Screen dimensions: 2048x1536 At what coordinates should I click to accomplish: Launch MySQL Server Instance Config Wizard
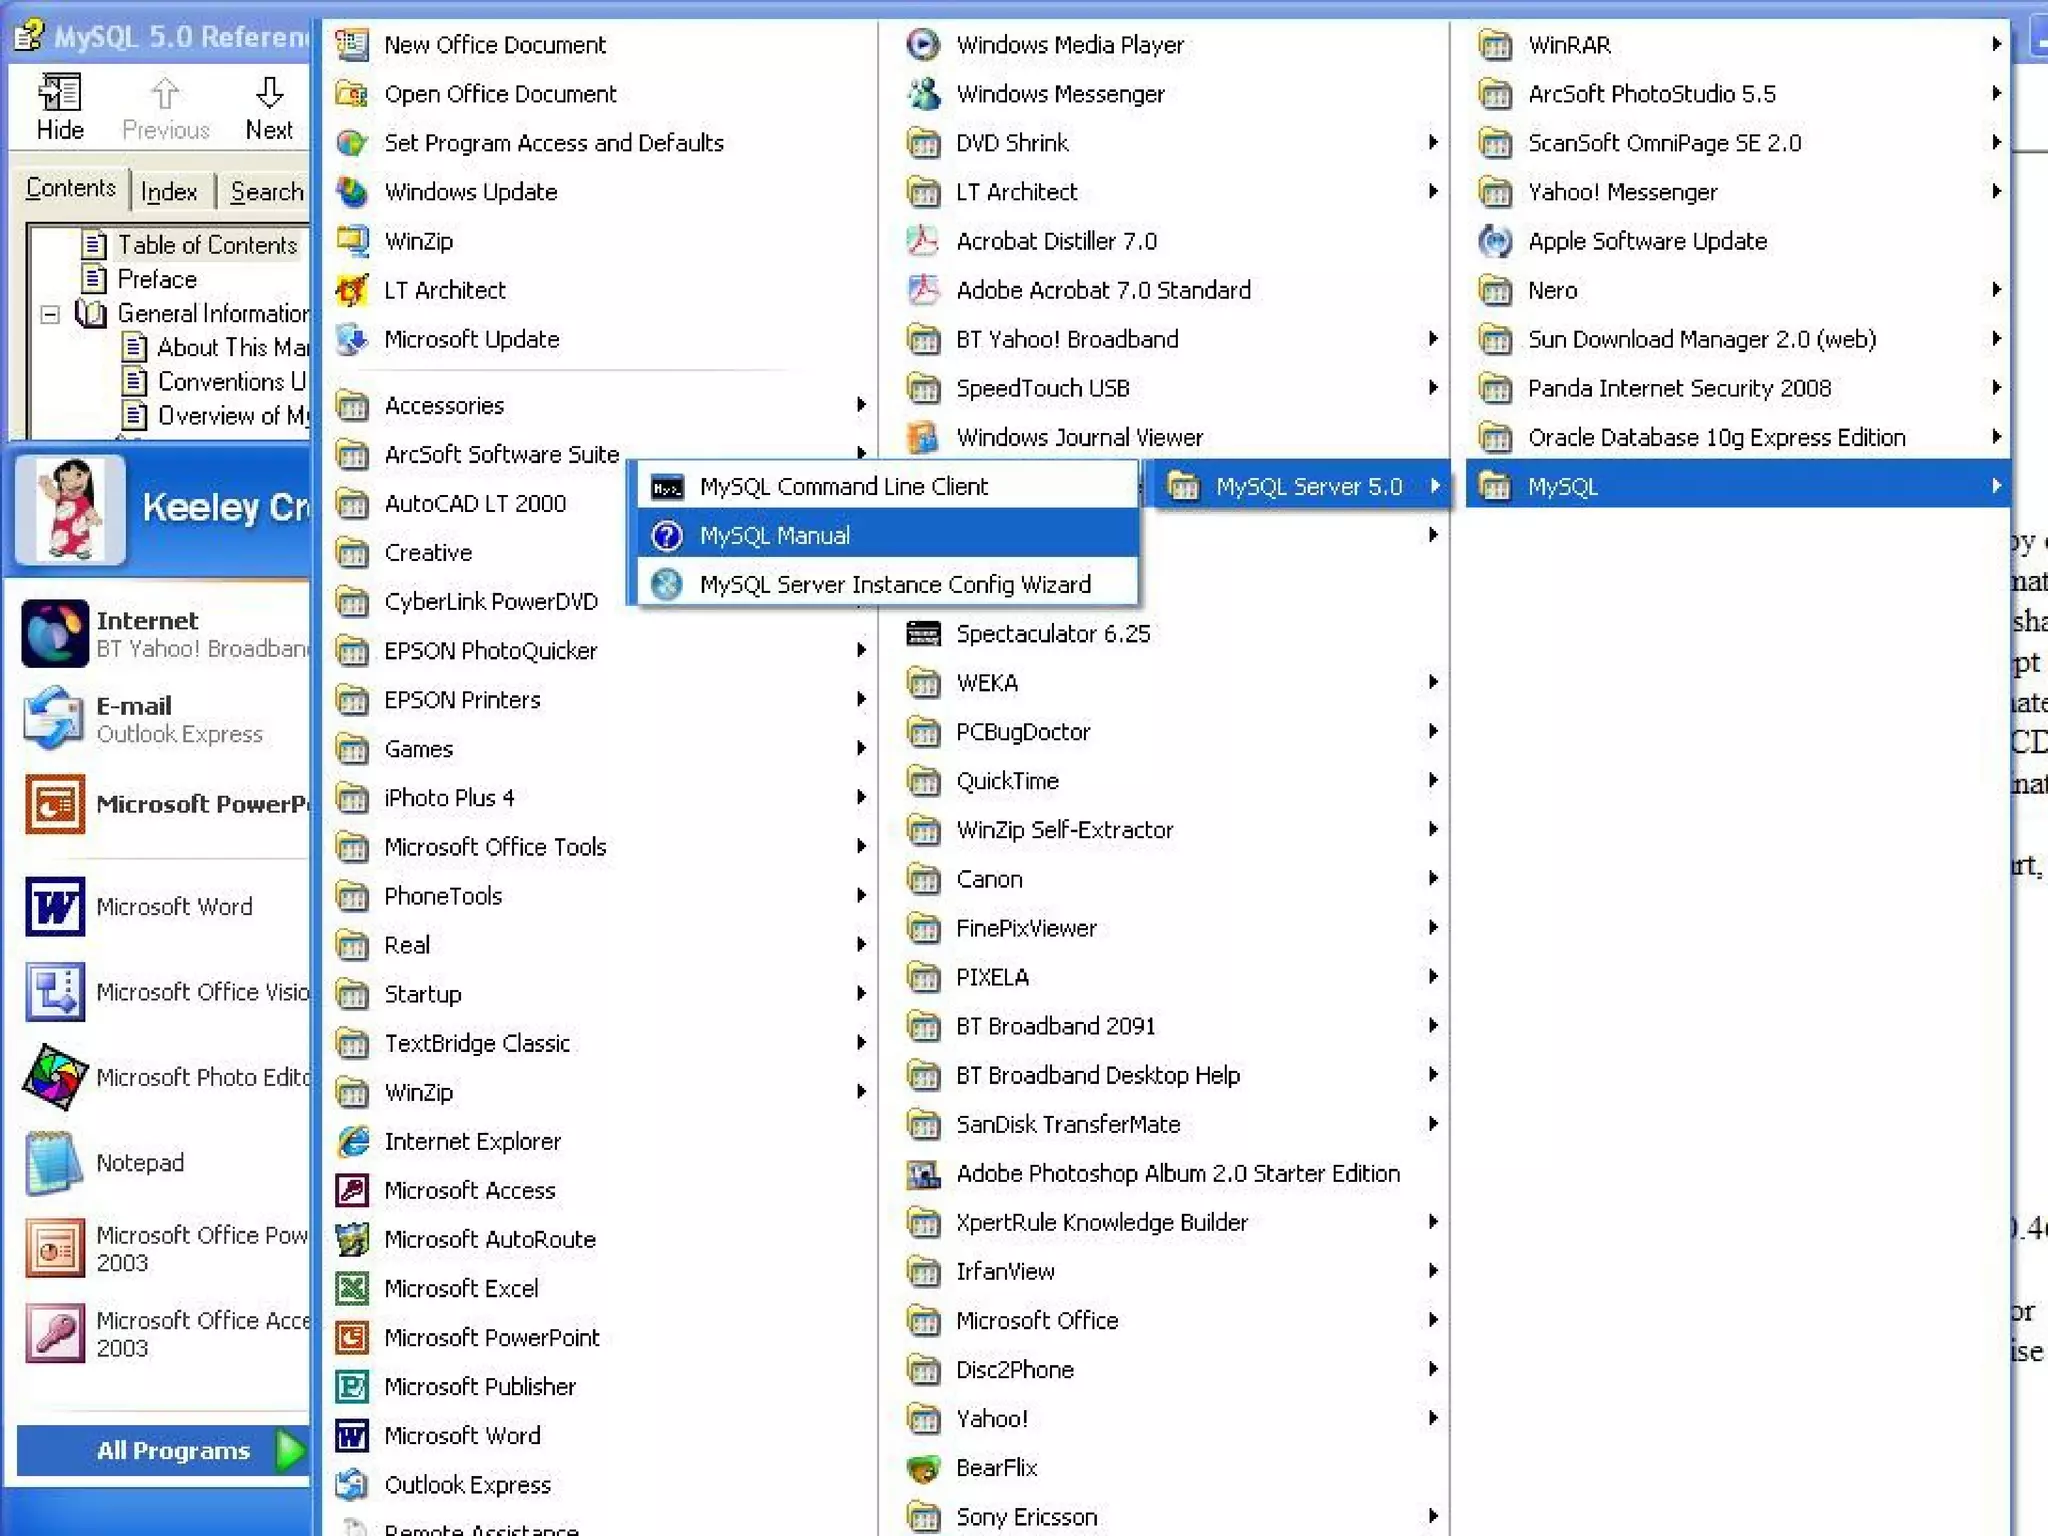pos(894,585)
